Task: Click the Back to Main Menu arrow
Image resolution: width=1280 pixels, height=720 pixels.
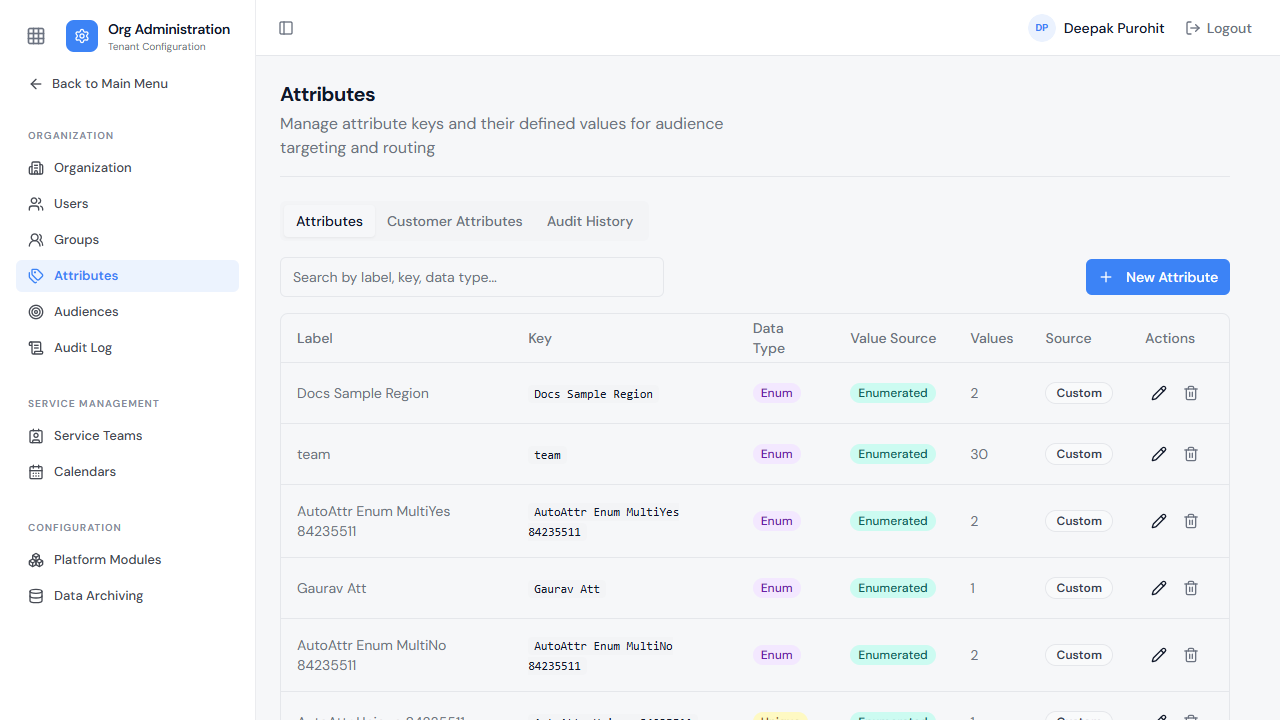Action: click(x=36, y=84)
